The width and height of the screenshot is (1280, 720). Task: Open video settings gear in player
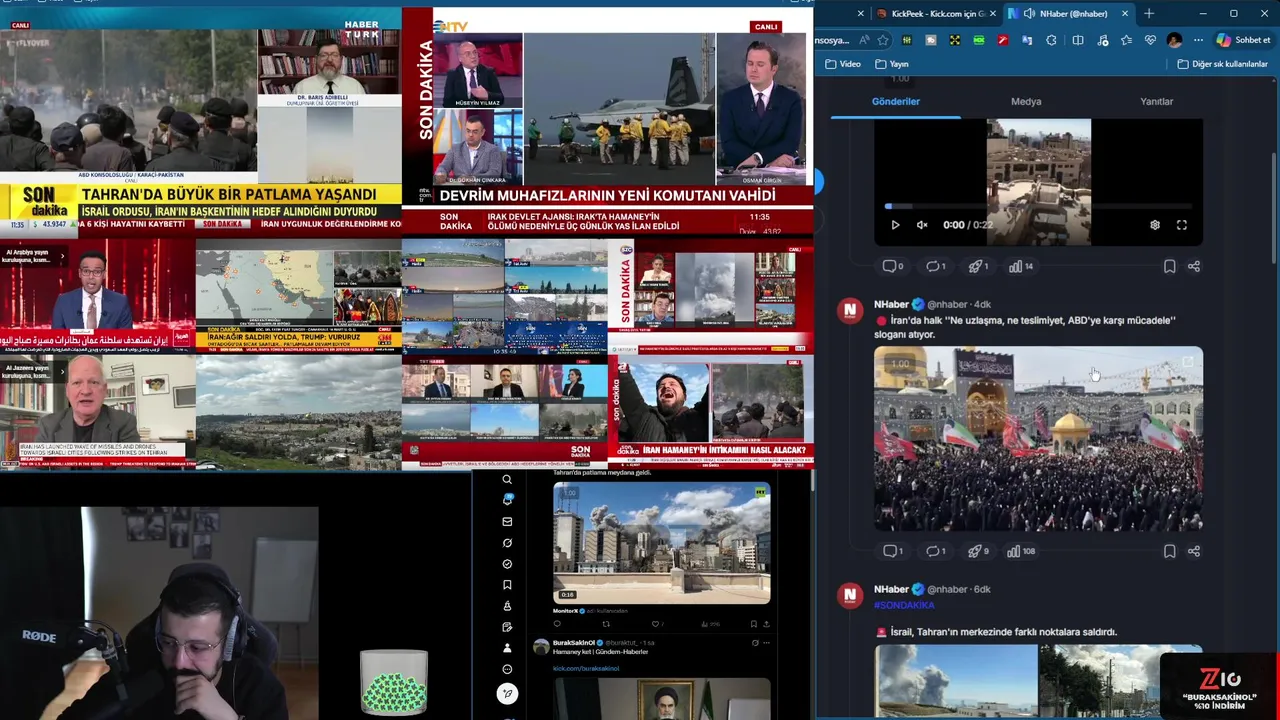point(1155,225)
